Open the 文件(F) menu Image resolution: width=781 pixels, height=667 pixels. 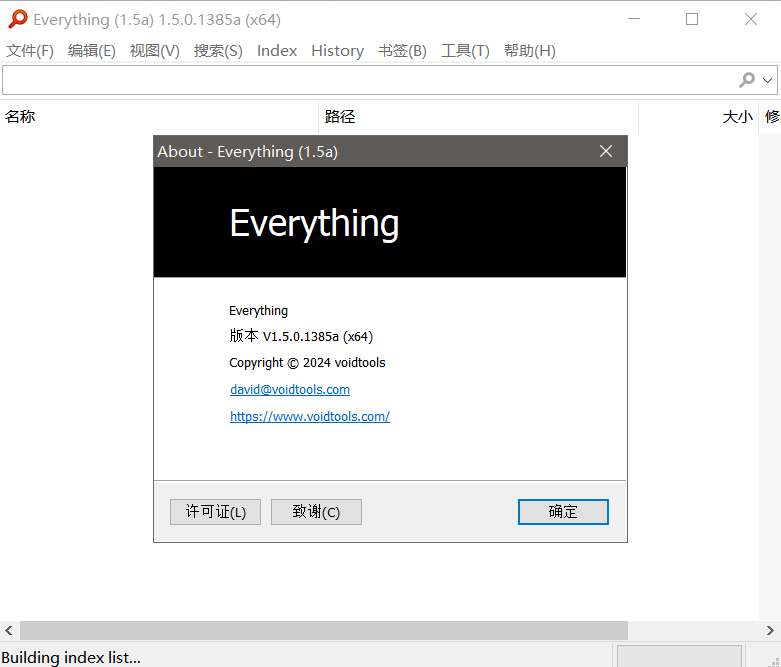click(x=29, y=51)
